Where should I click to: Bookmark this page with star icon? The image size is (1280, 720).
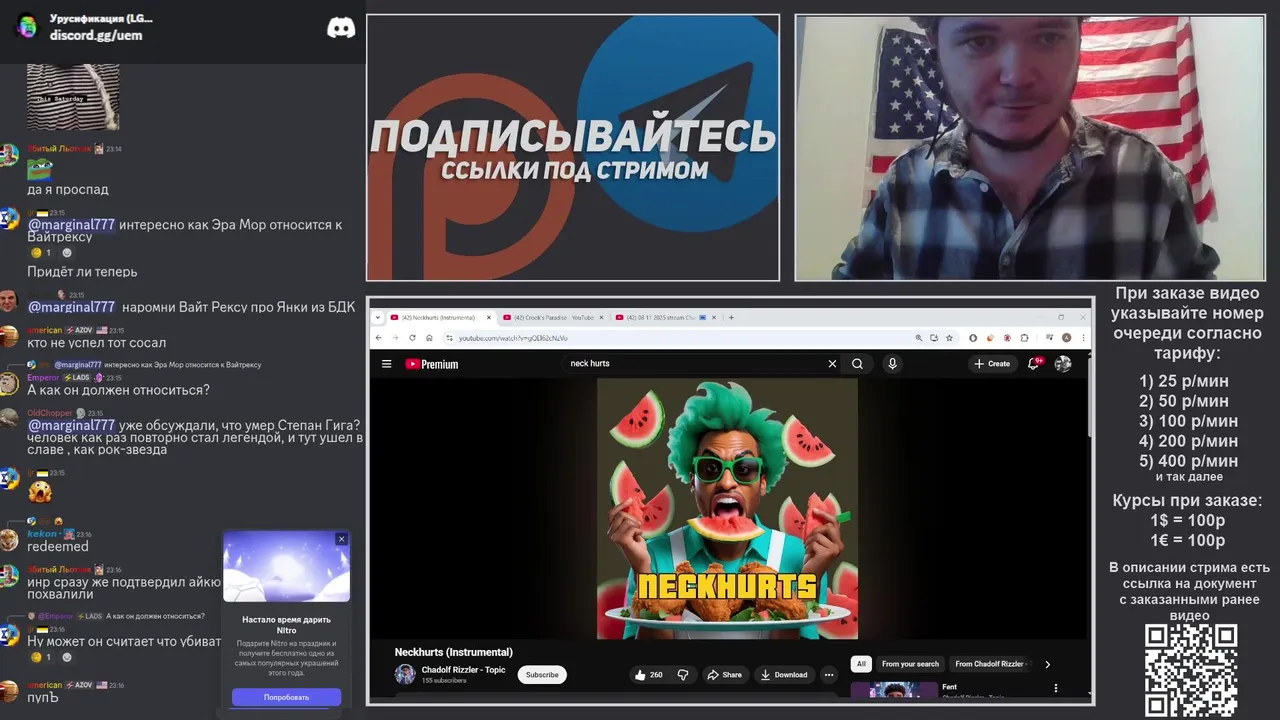coord(949,338)
